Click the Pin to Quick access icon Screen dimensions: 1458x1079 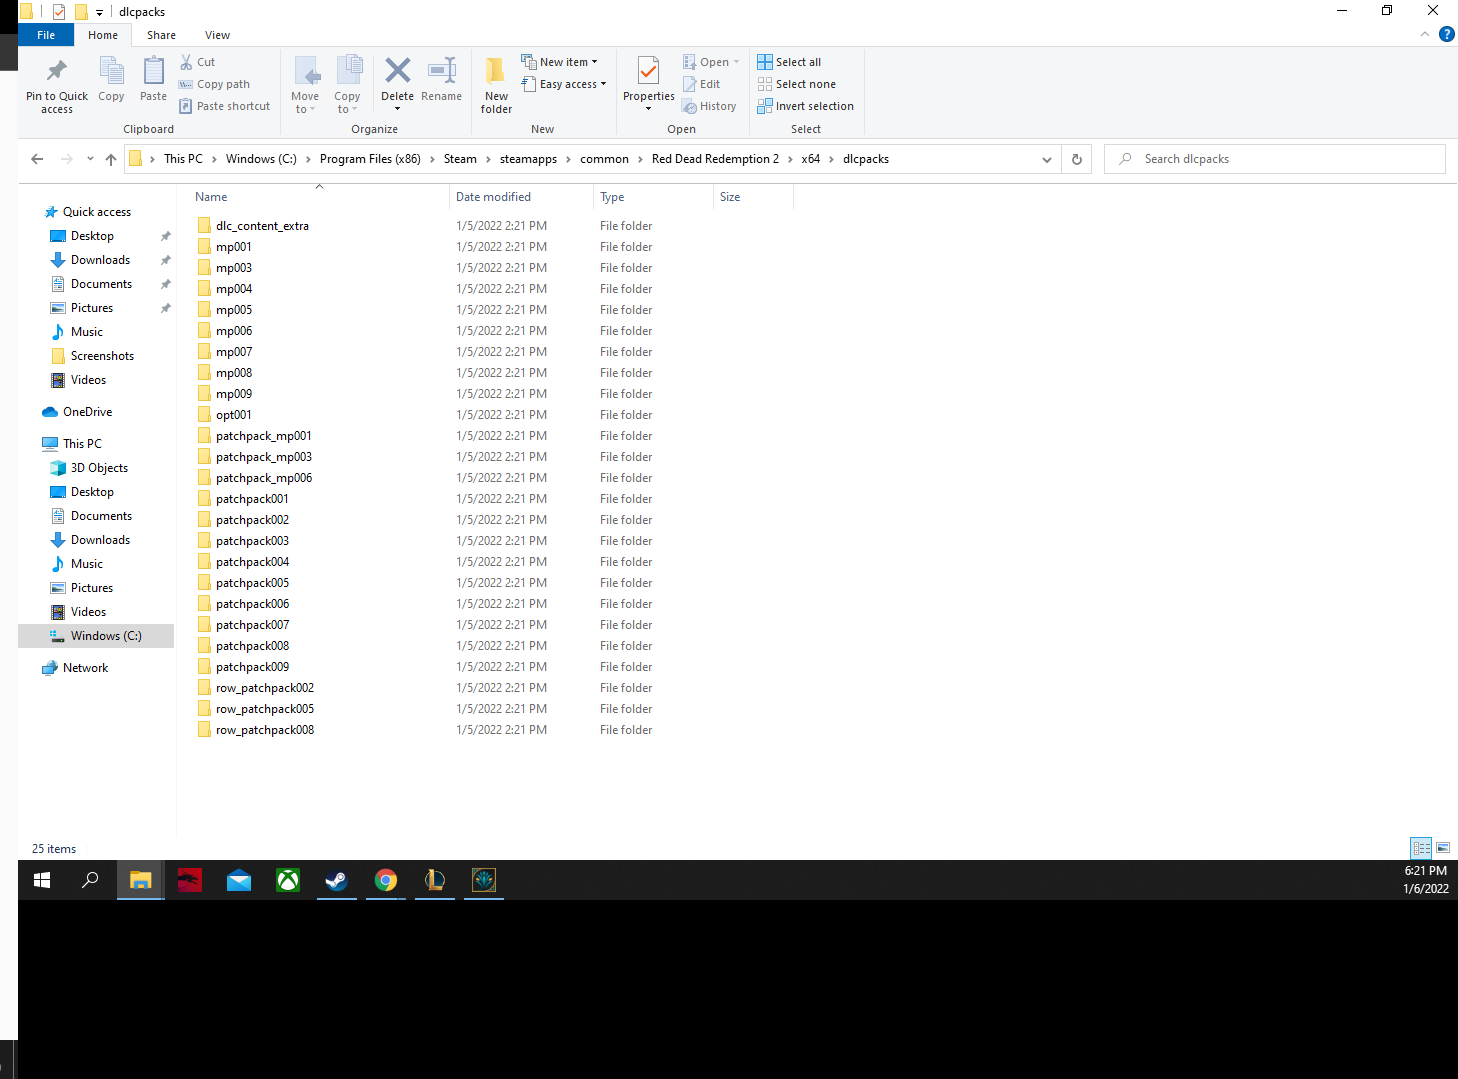click(57, 72)
